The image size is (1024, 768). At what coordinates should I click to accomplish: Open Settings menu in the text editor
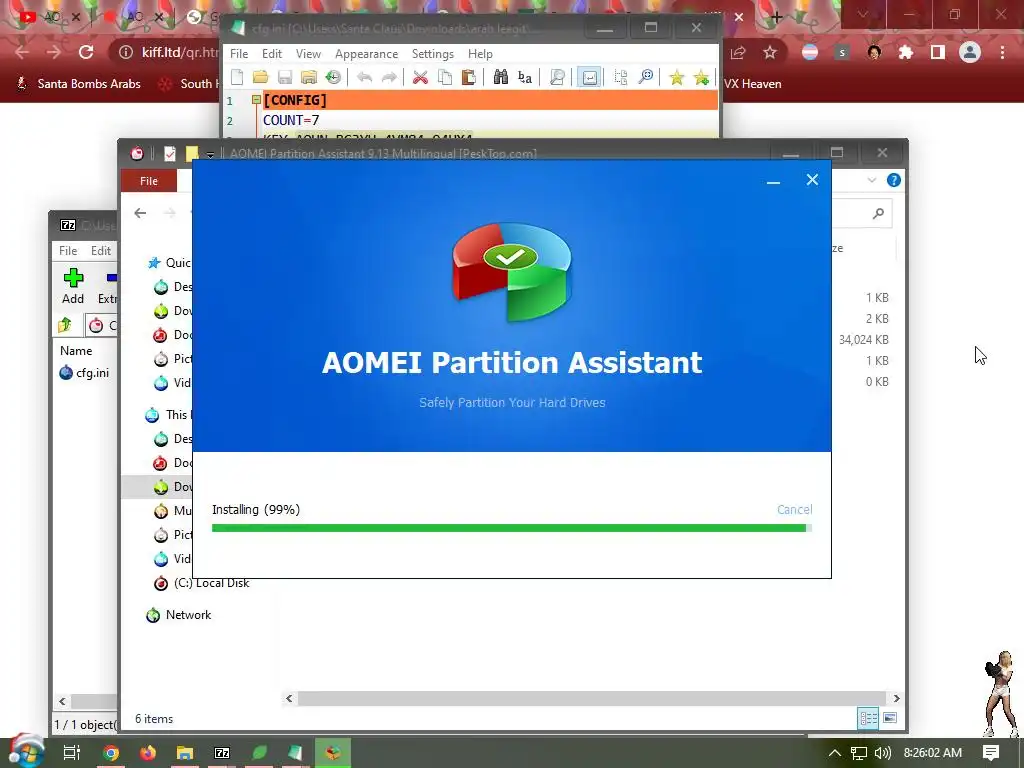click(x=432, y=54)
